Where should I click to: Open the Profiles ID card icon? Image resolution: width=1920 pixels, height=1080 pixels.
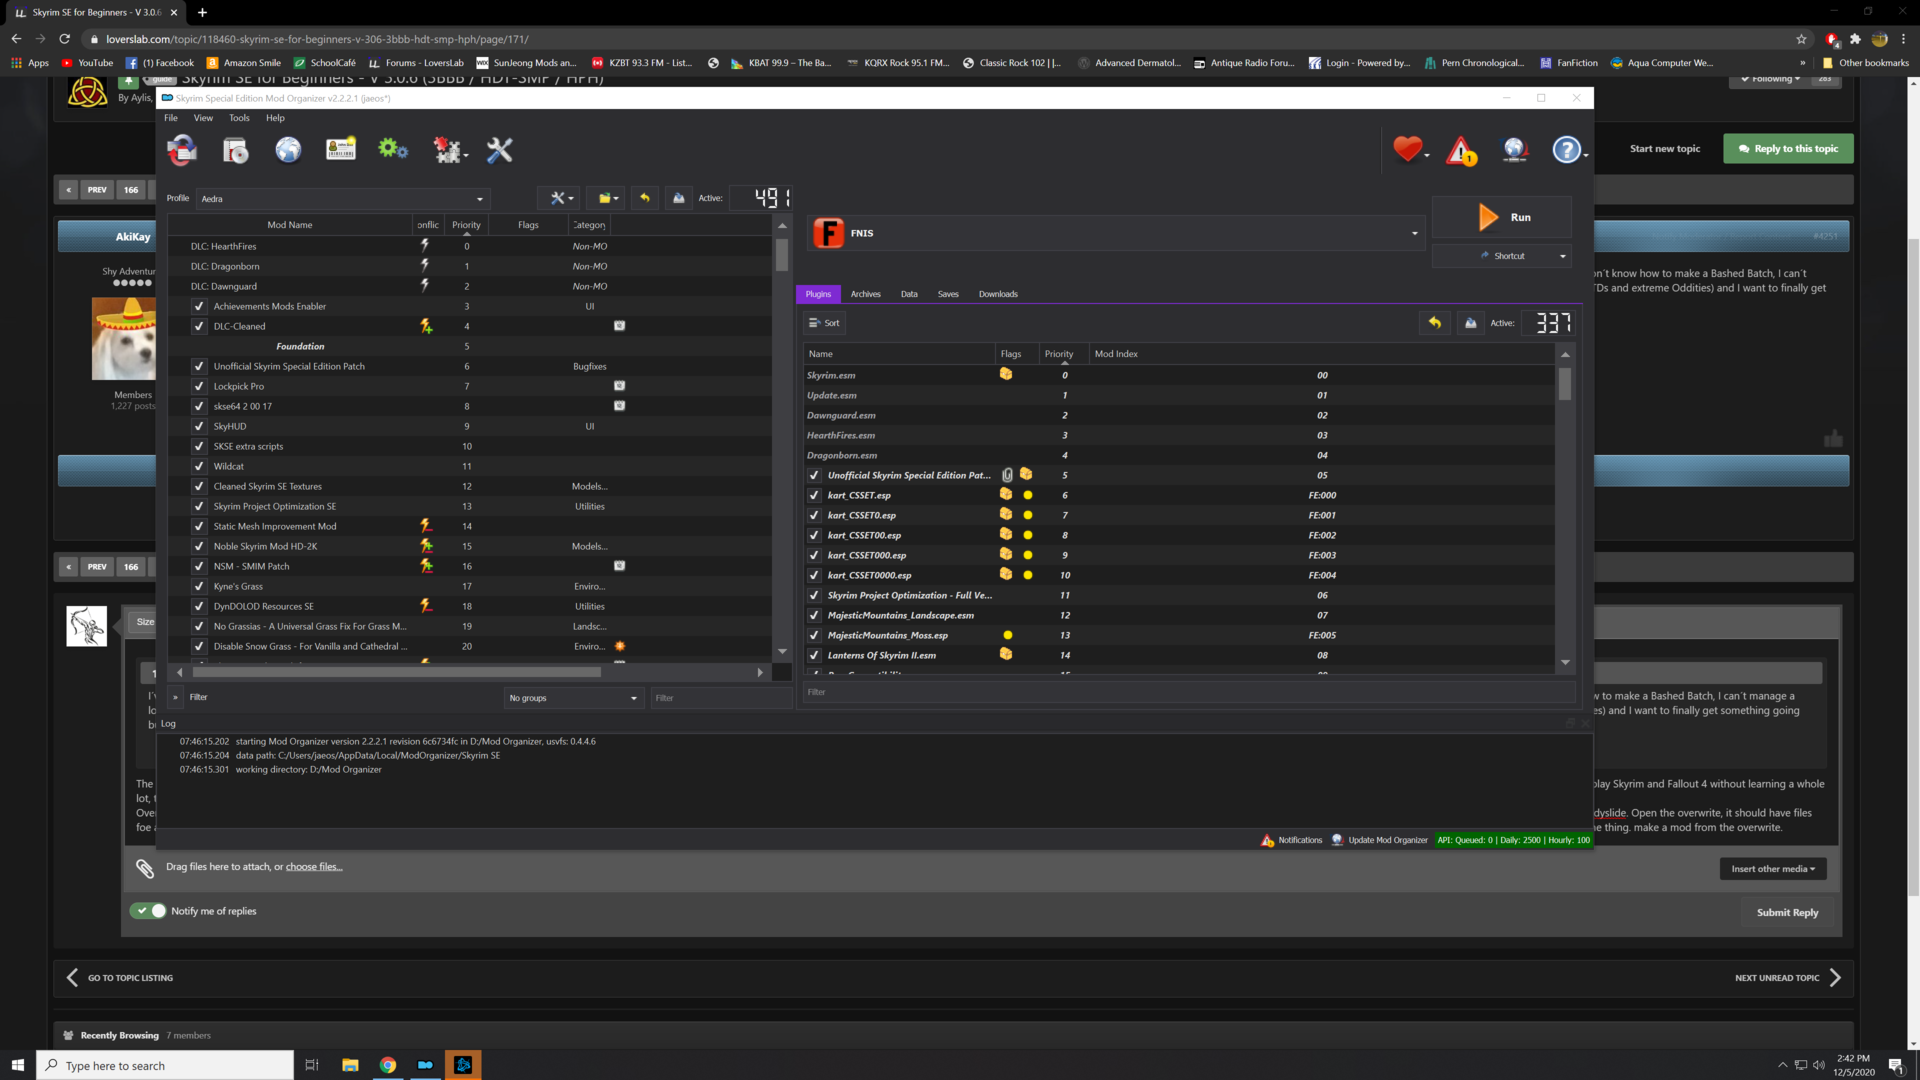point(341,150)
